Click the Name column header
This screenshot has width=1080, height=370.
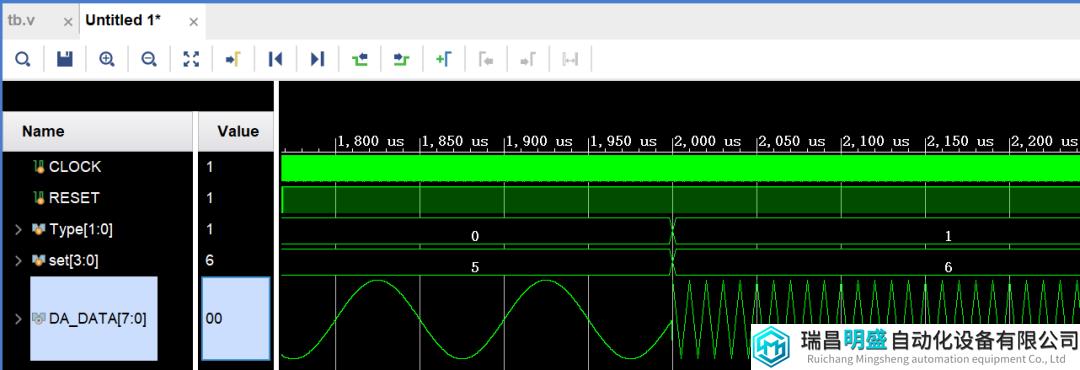98,131
